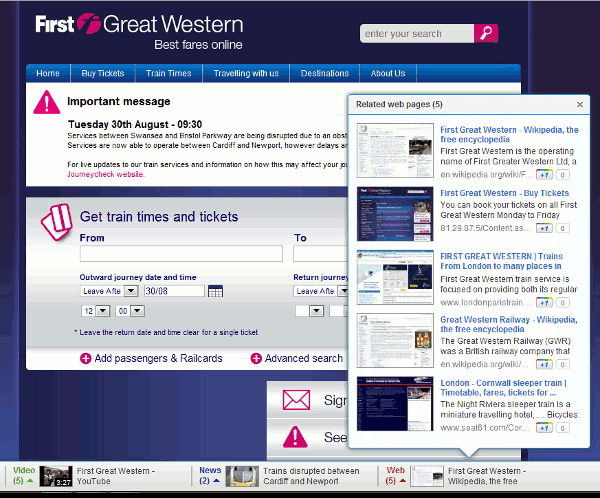Click the pink warning triangle beside Important message
Image resolution: width=600 pixels, height=498 pixels.
click(47, 102)
